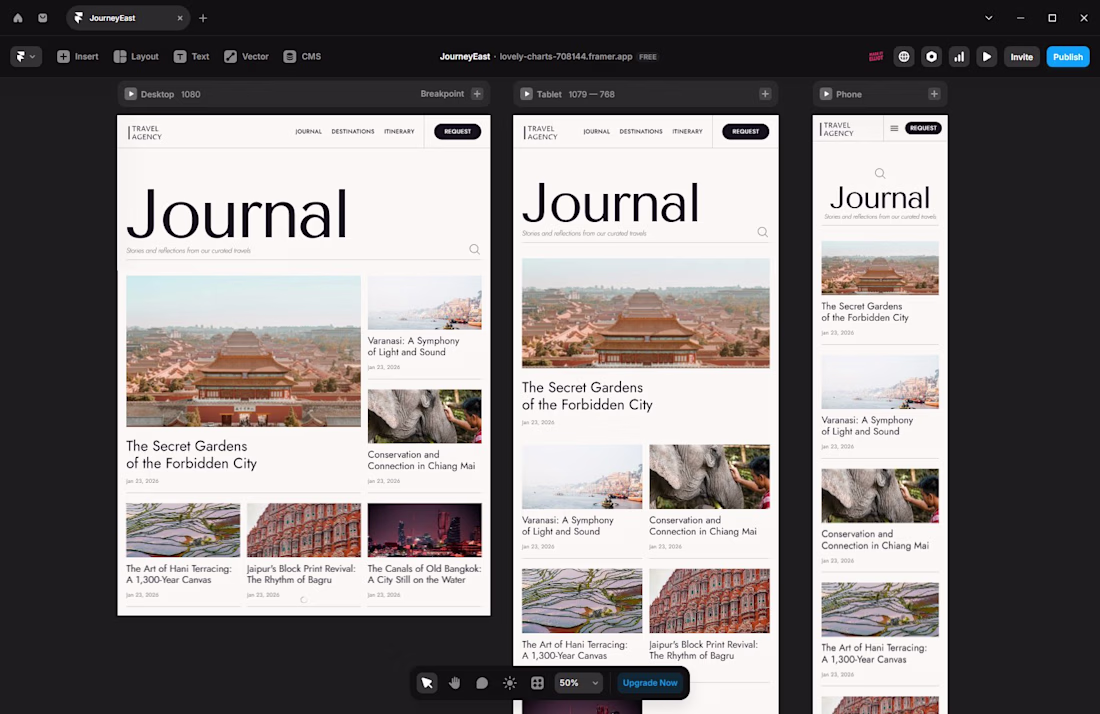
Task: Expand the 50% zoom dropdown
Action: point(579,683)
